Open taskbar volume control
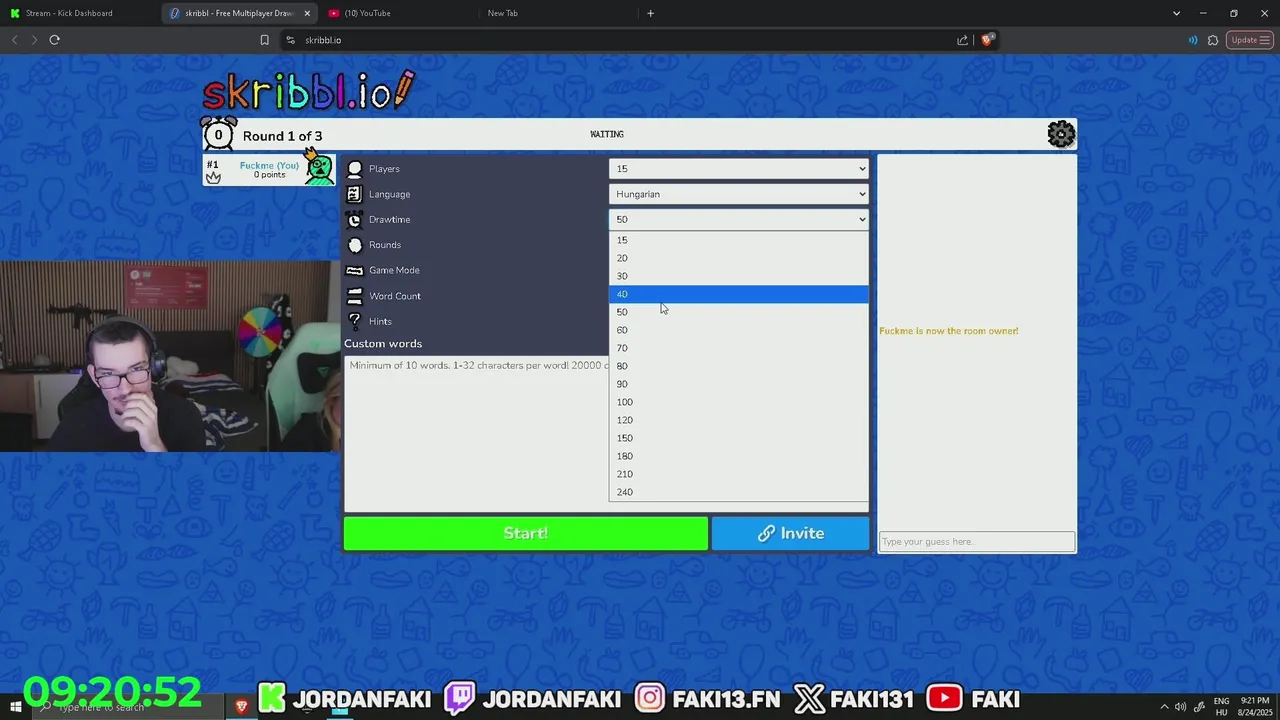The width and height of the screenshot is (1280, 720). 1181,706
